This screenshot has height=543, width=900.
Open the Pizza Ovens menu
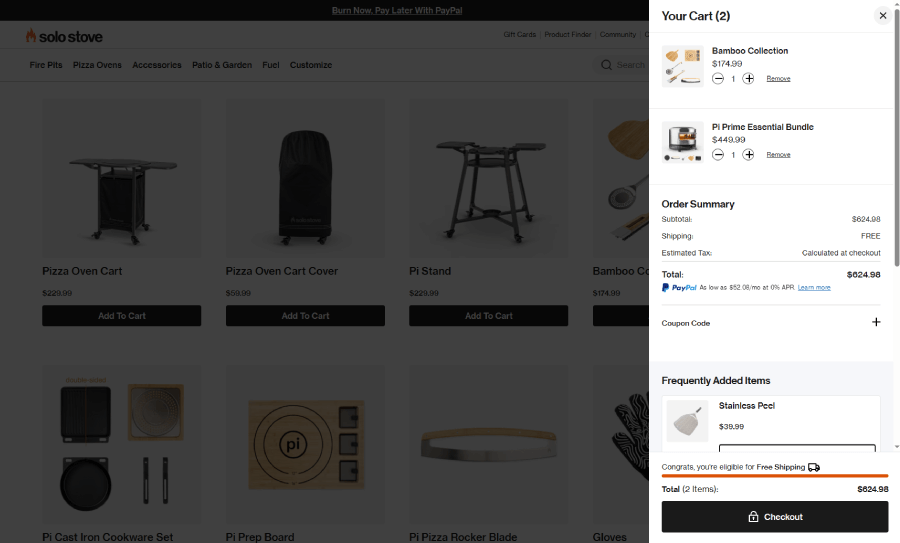[x=97, y=65]
